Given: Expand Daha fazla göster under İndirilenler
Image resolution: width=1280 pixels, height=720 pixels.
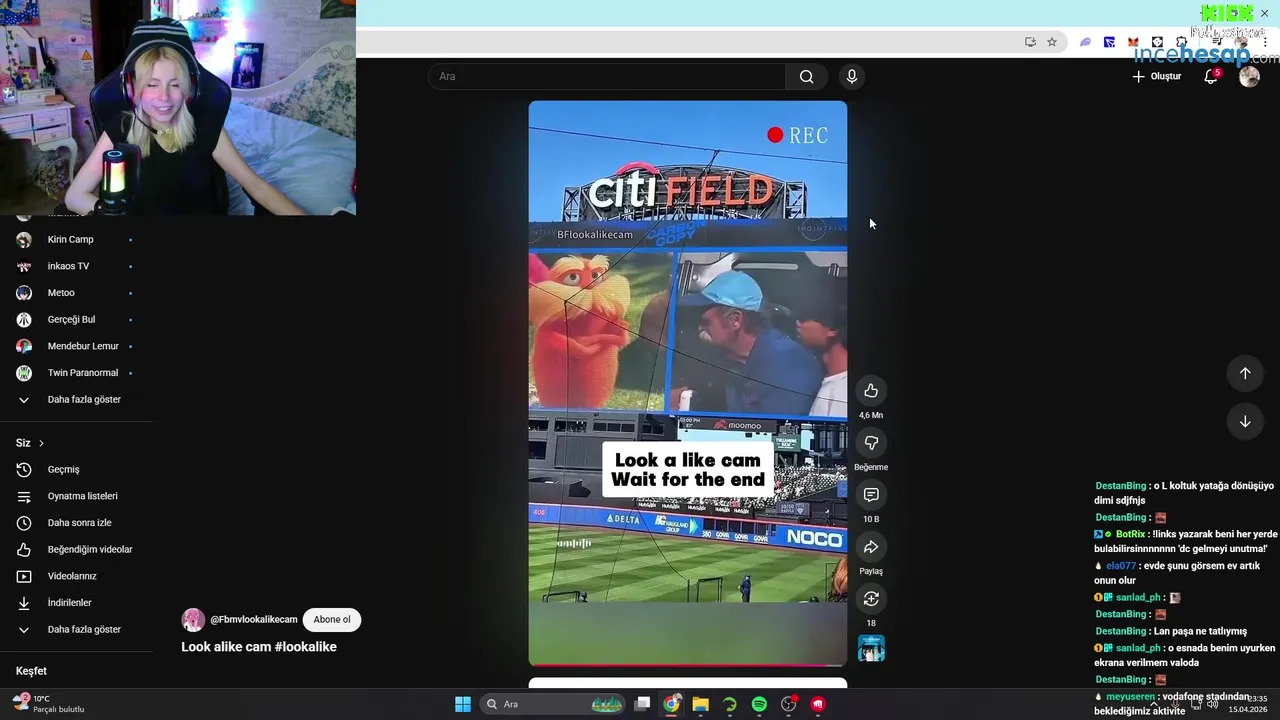Looking at the screenshot, I should [75, 630].
